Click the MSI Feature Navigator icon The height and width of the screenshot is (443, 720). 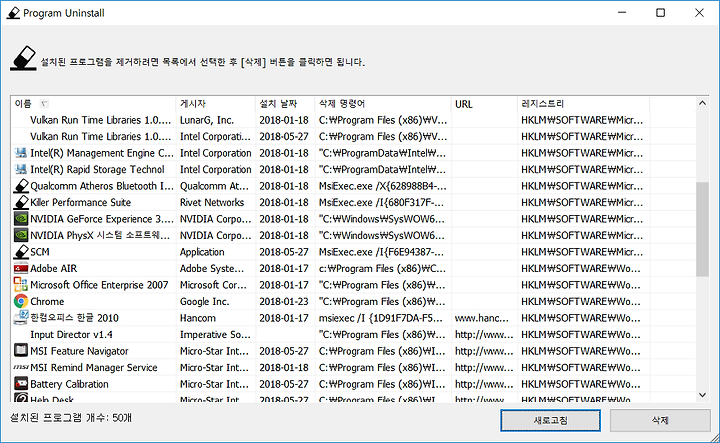tap(21, 351)
